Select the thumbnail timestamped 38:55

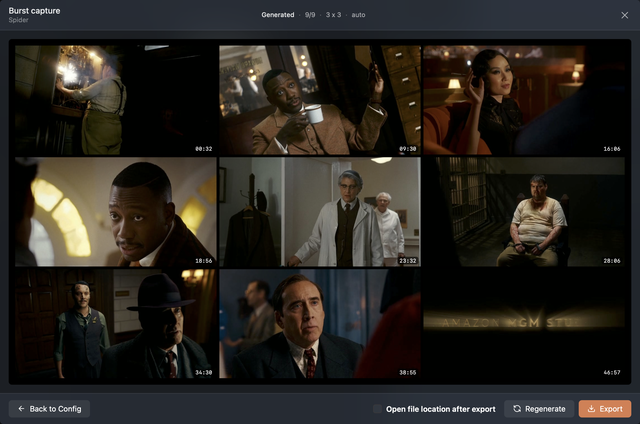(320, 324)
